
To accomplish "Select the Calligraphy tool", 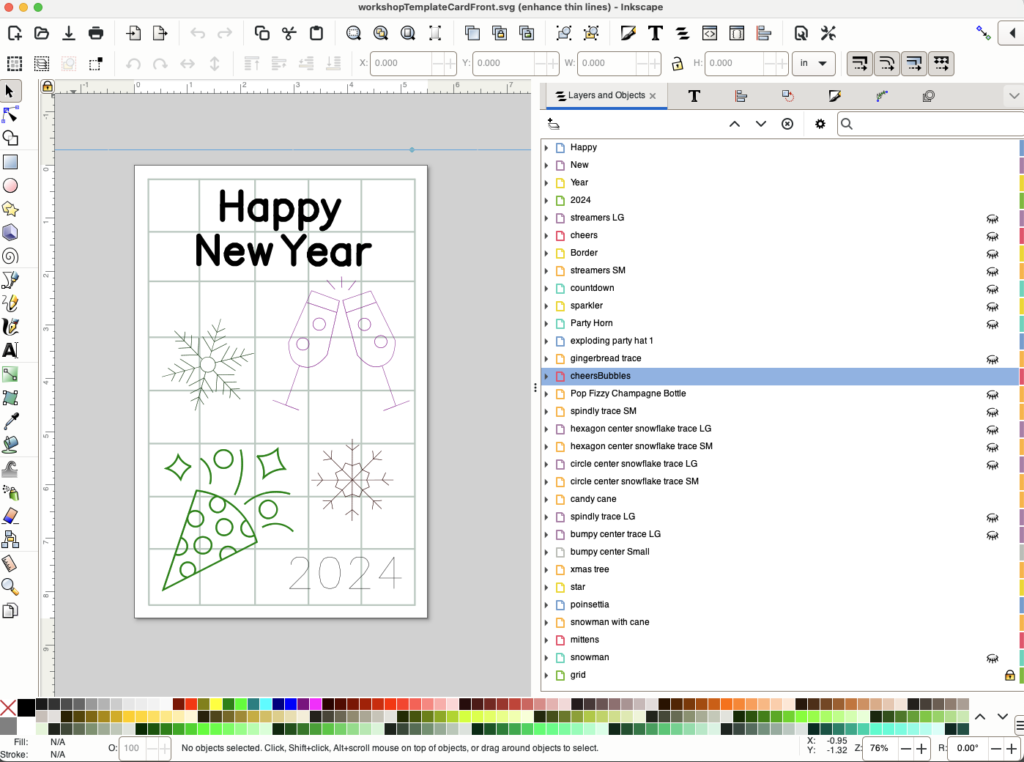I will [10, 326].
